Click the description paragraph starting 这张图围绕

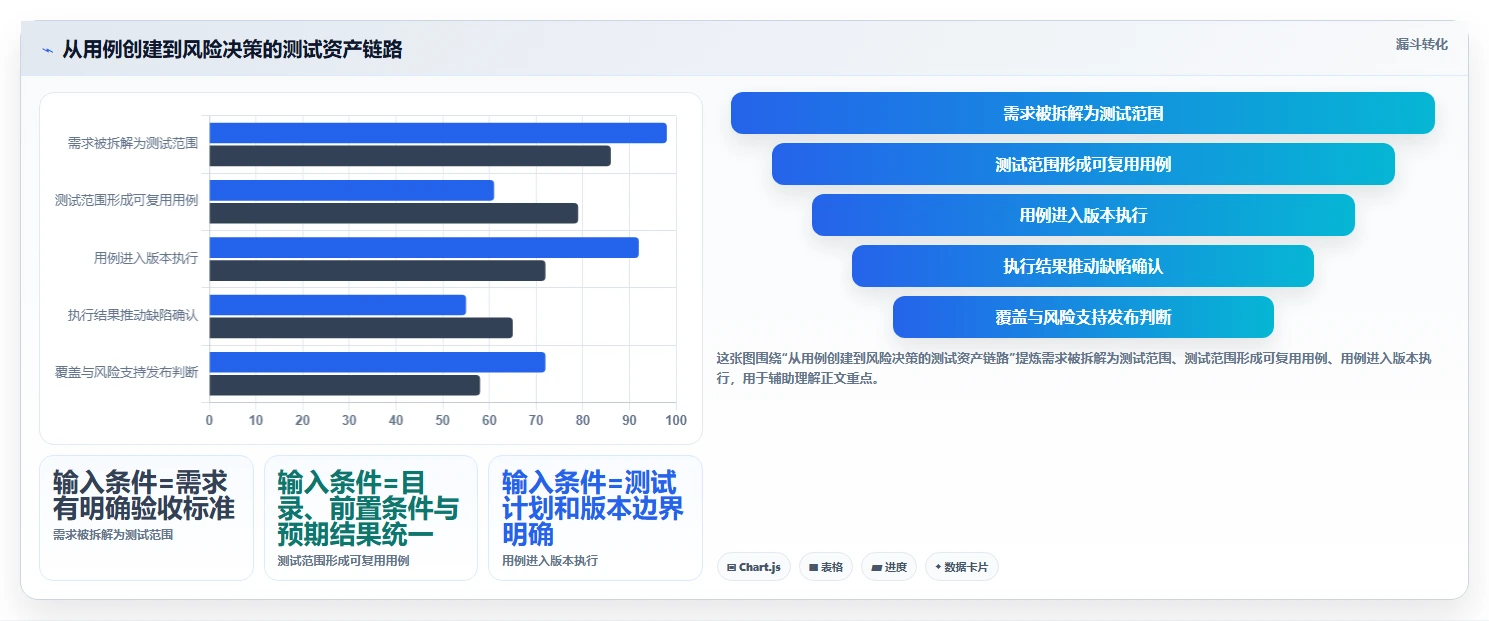coord(1075,368)
